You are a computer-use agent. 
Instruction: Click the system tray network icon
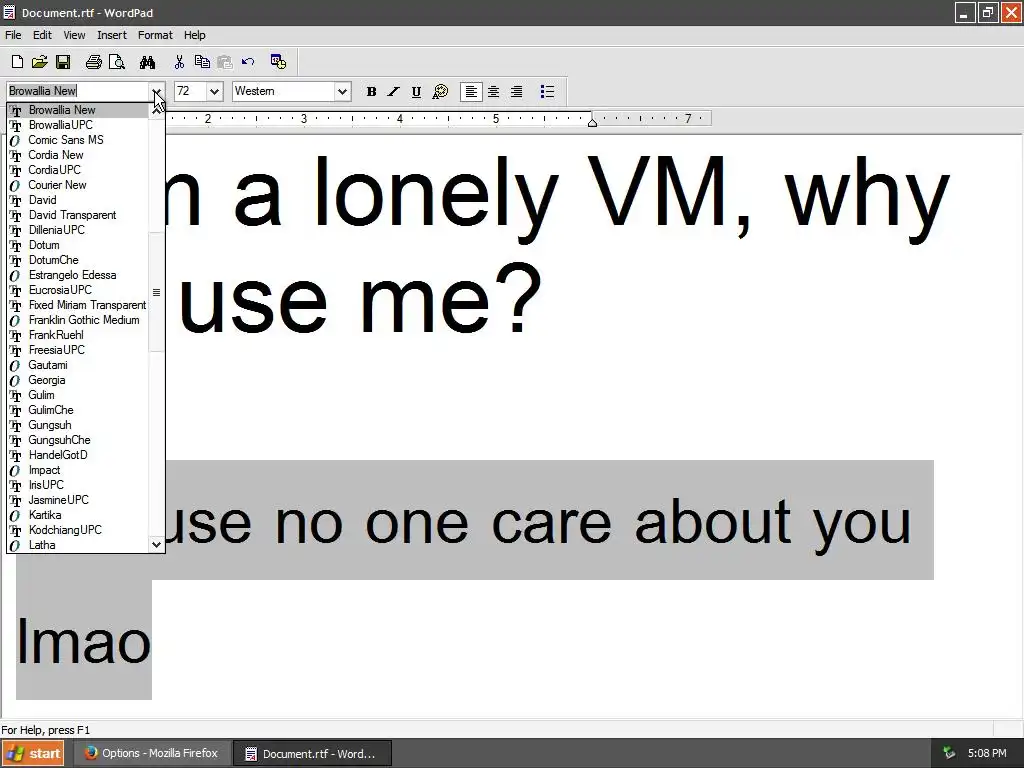949,754
